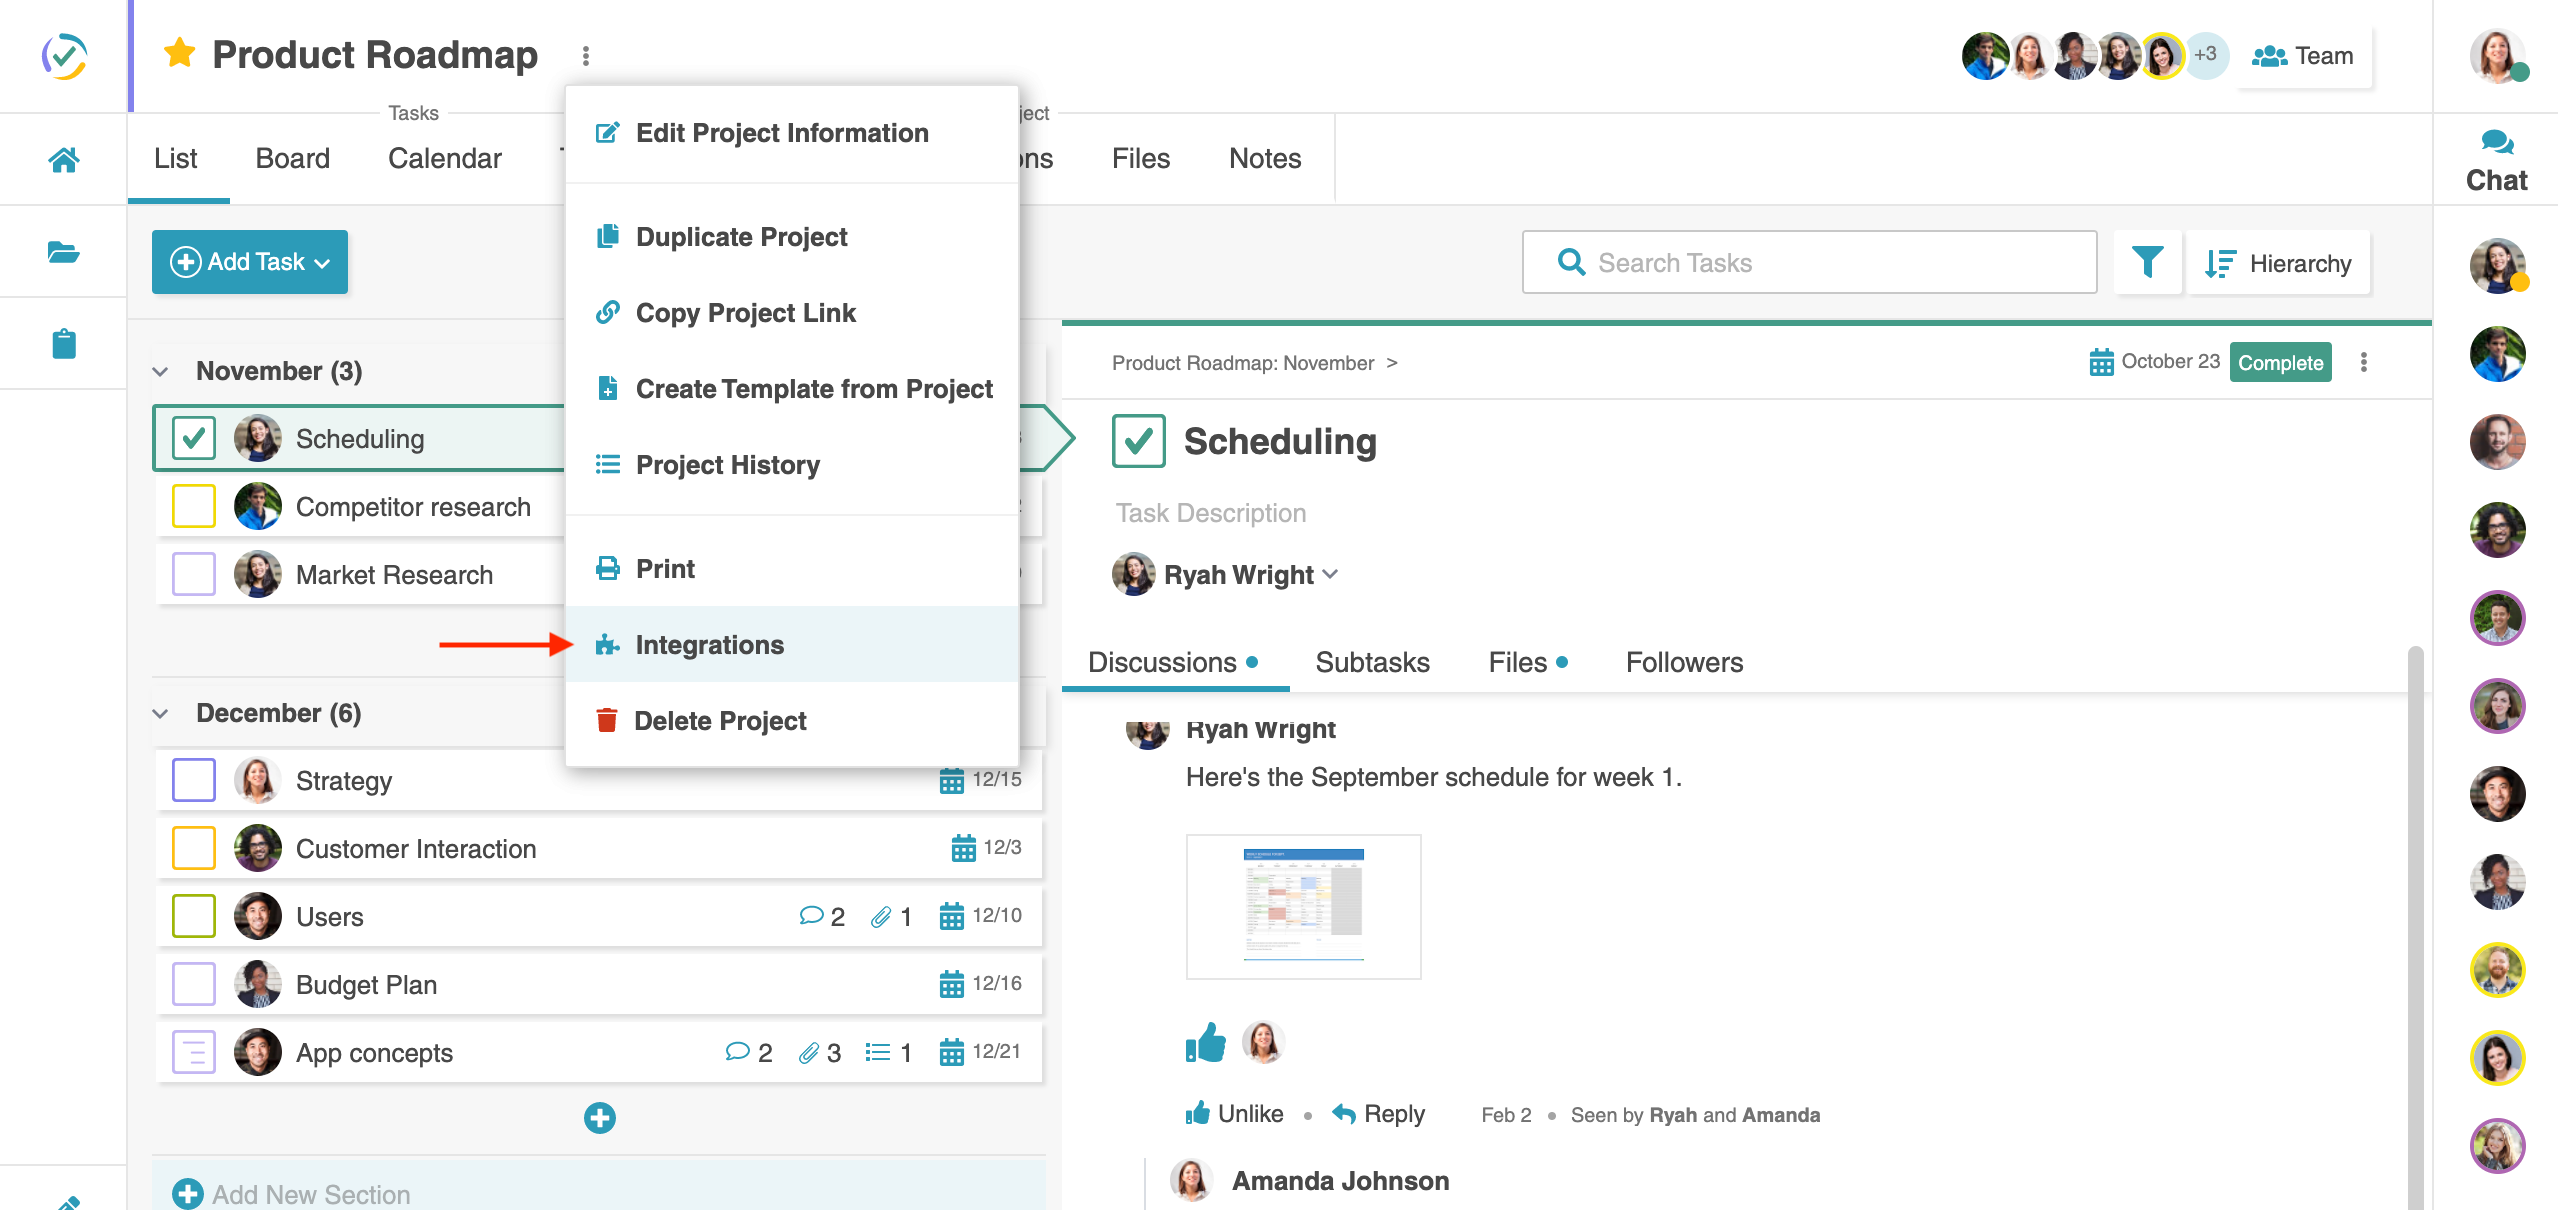Uncheck the completed Scheduling task
2558x1210 pixels.
pos(193,437)
